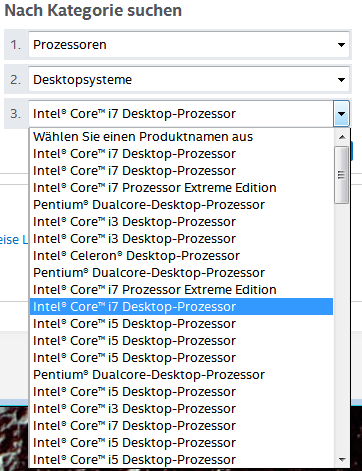Choose the Core i7 Extreme Edition above the highlighted entry
Viewport: 362px width, 471px height.
pyautogui.click(x=181, y=290)
